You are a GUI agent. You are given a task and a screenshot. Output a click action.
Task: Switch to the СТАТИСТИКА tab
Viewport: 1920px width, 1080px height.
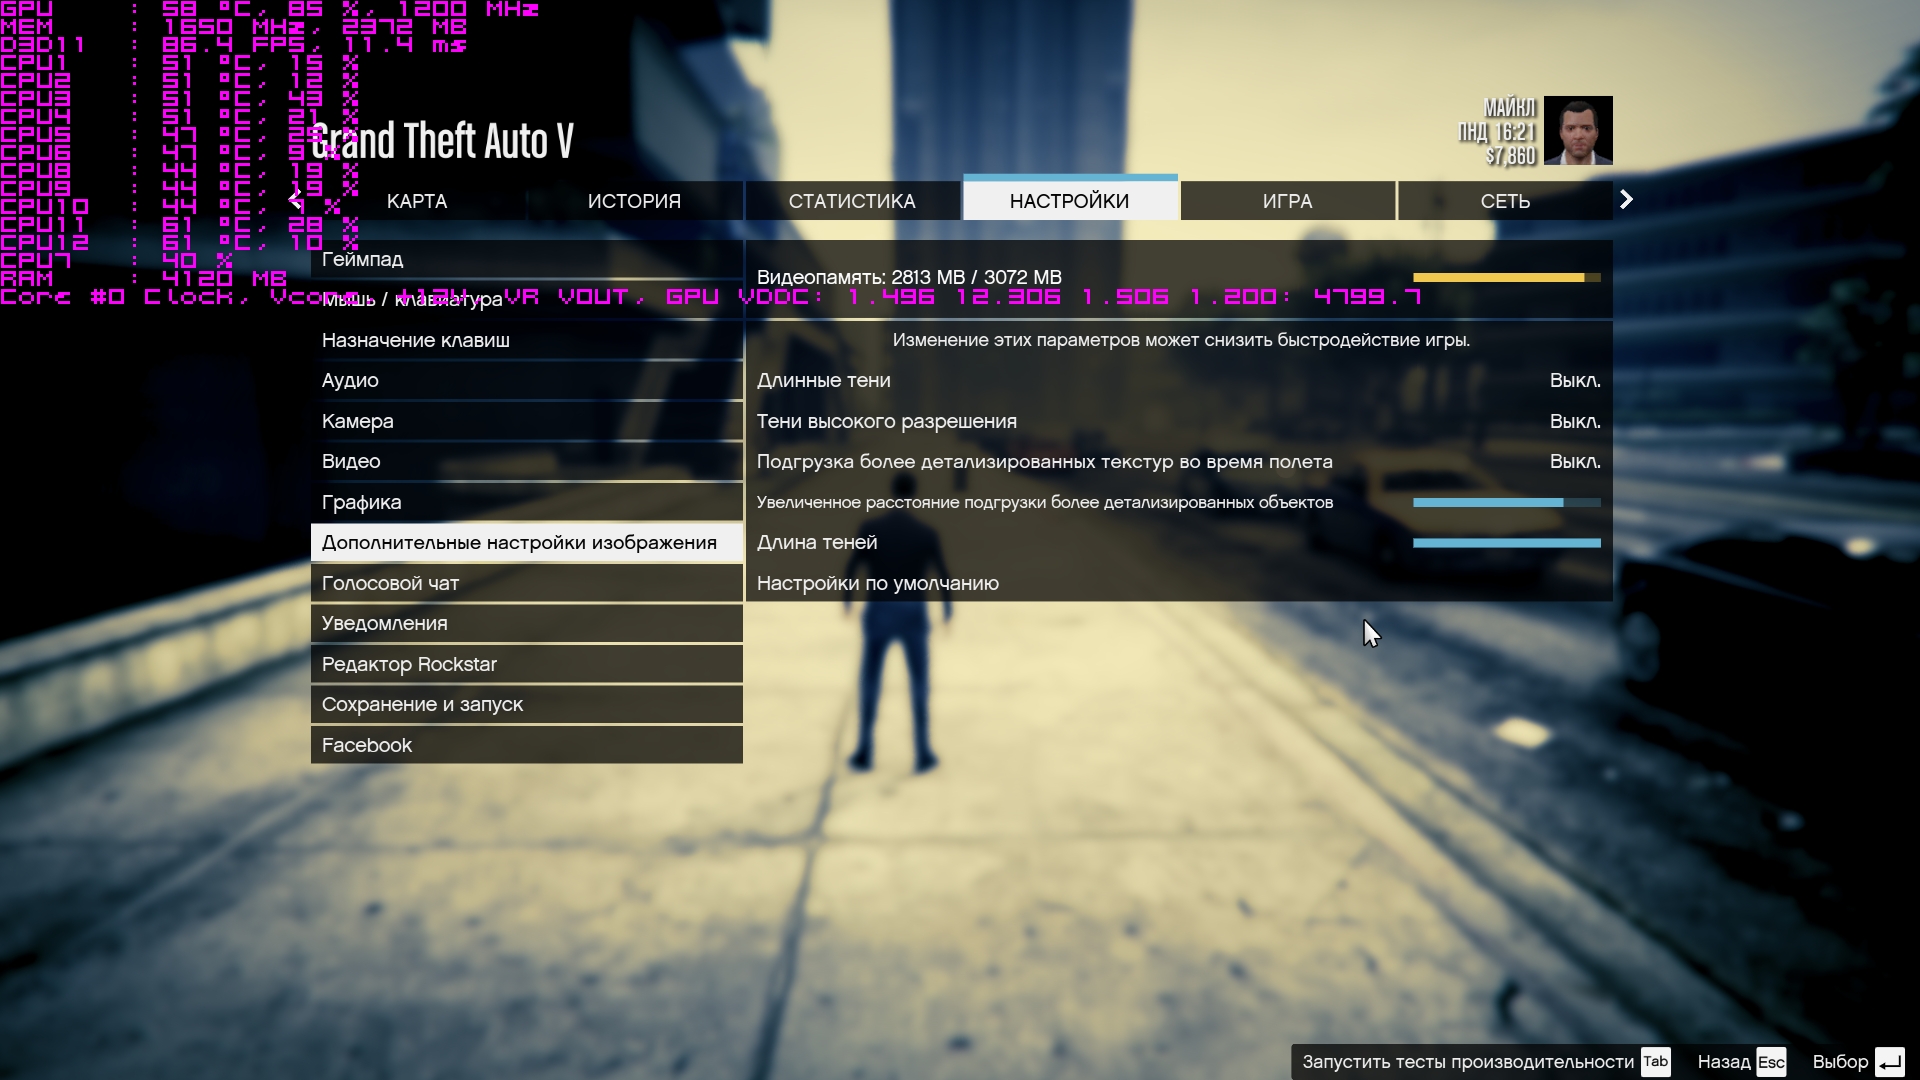(x=852, y=201)
